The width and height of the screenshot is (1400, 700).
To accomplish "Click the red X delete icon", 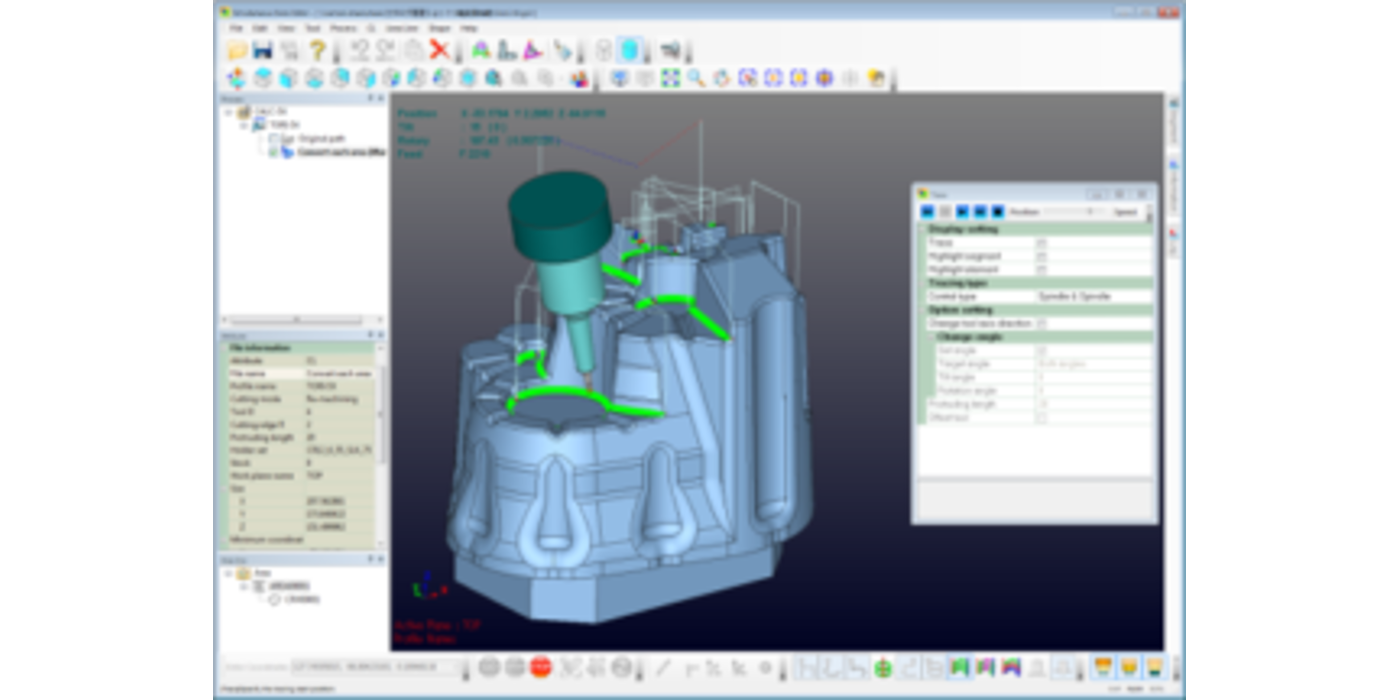I will pos(439,50).
